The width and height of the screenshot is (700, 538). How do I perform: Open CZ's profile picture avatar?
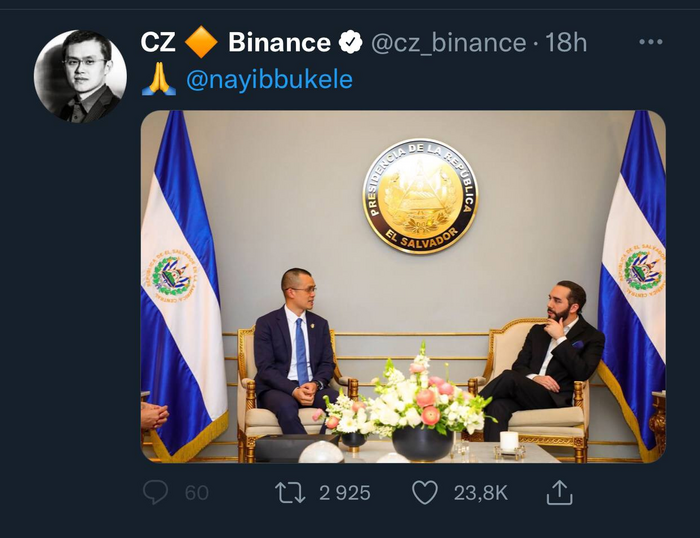[80, 76]
